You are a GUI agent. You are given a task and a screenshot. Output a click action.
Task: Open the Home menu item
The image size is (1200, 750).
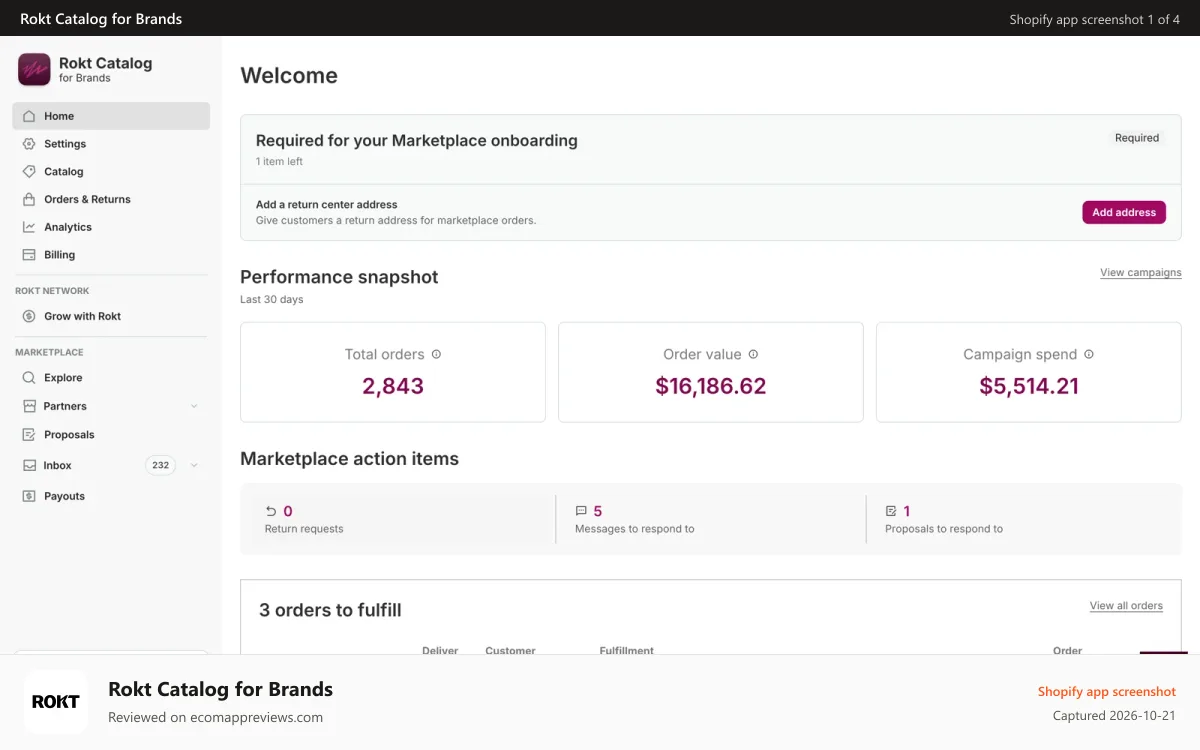click(x=111, y=116)
